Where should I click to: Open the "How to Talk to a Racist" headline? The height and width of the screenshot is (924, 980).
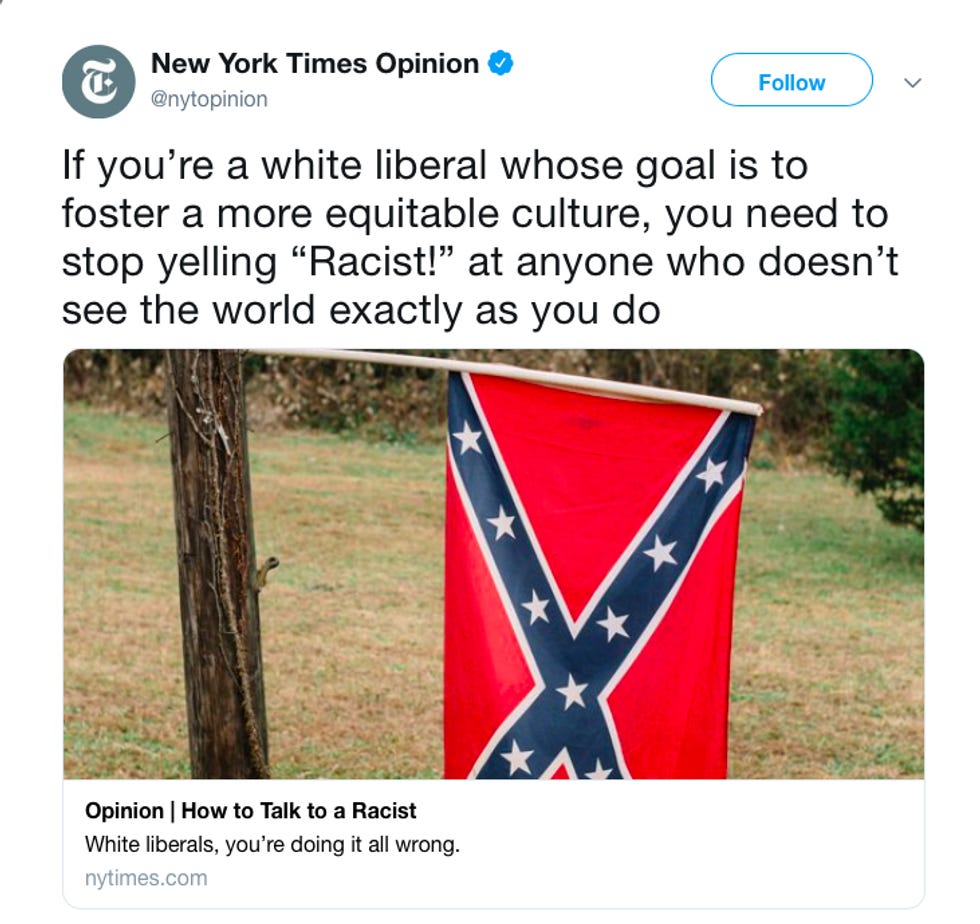(x=299, y=811)
